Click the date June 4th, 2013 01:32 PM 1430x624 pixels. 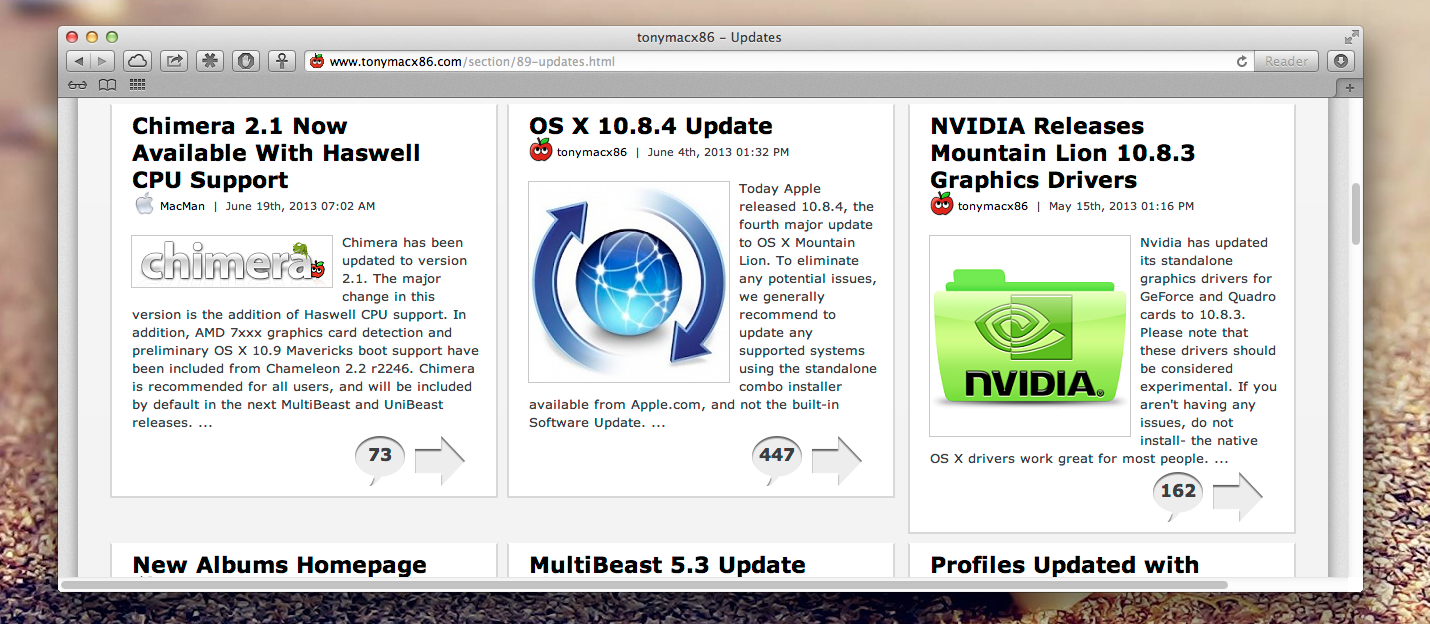point(718,152)
